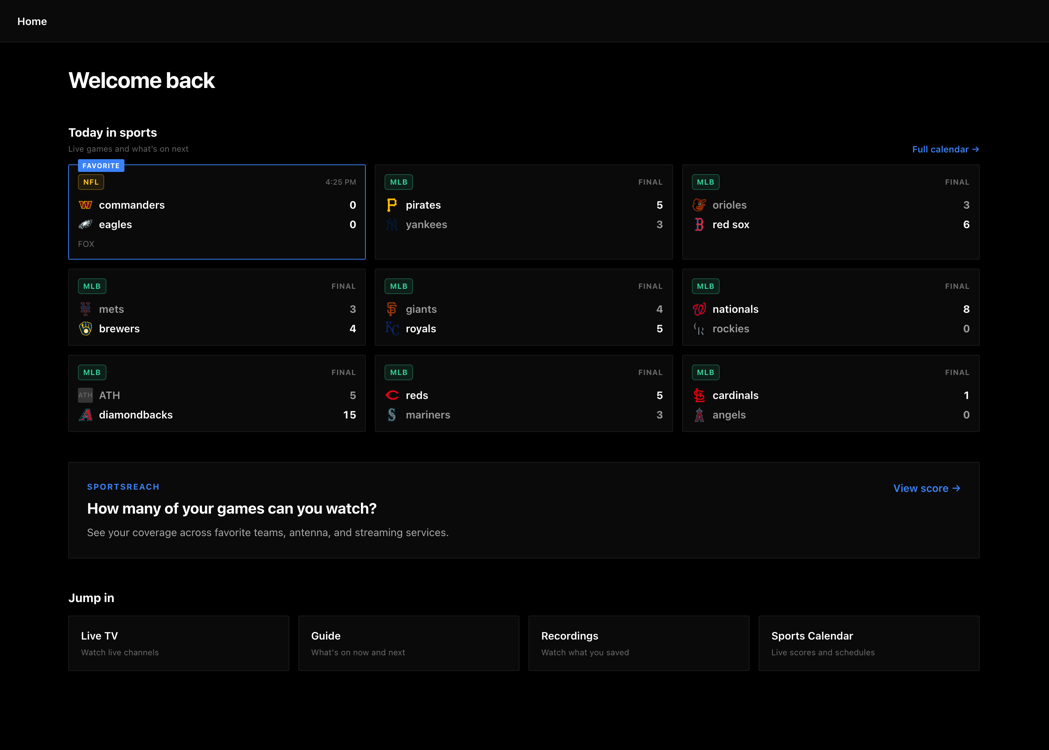Click 'How many of your games' heading
The height and width of the screenshot is (750, 1049).
[231, 508]
